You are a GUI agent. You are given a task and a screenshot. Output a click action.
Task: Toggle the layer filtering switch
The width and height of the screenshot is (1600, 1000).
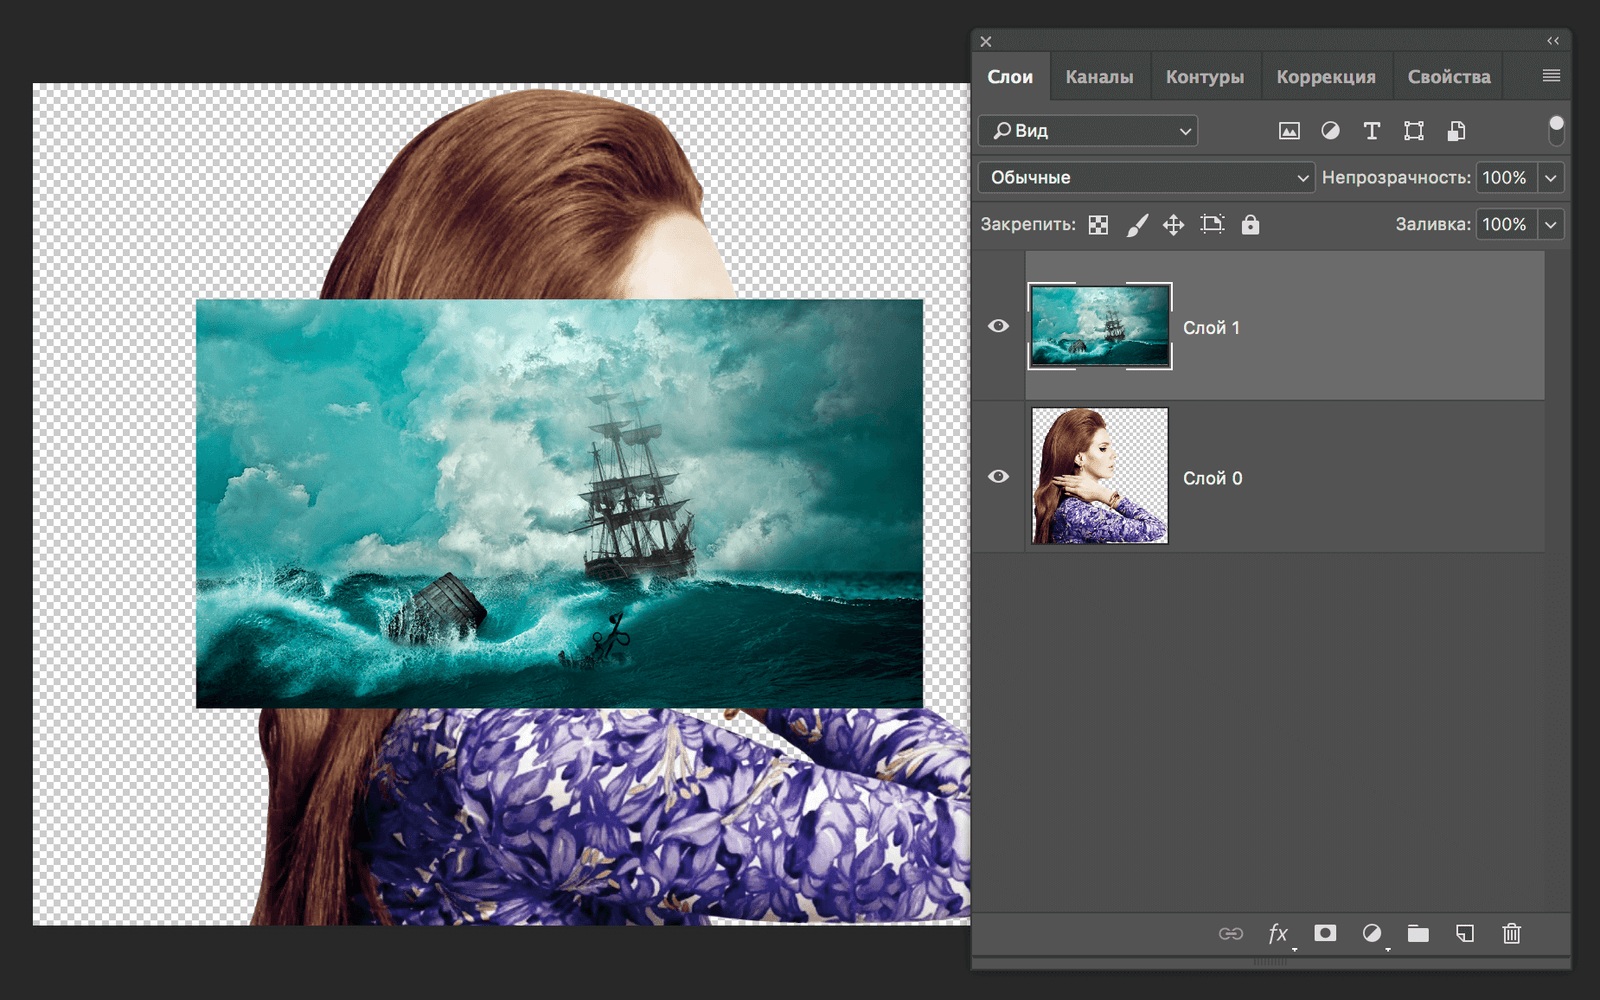1555,130
